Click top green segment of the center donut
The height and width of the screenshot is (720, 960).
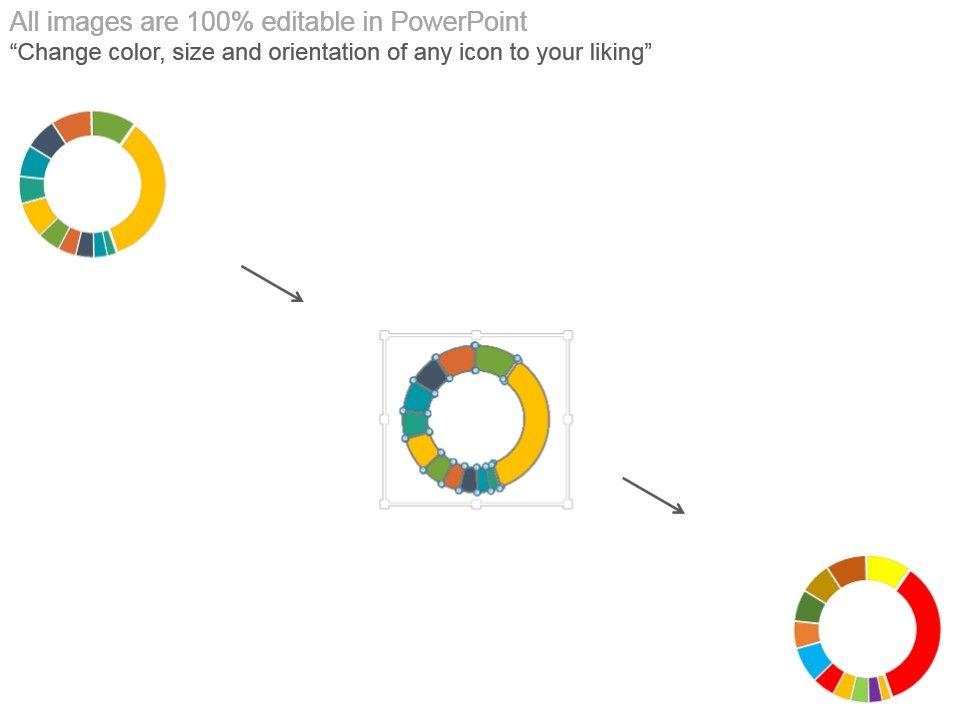click(x=494, y=360)
